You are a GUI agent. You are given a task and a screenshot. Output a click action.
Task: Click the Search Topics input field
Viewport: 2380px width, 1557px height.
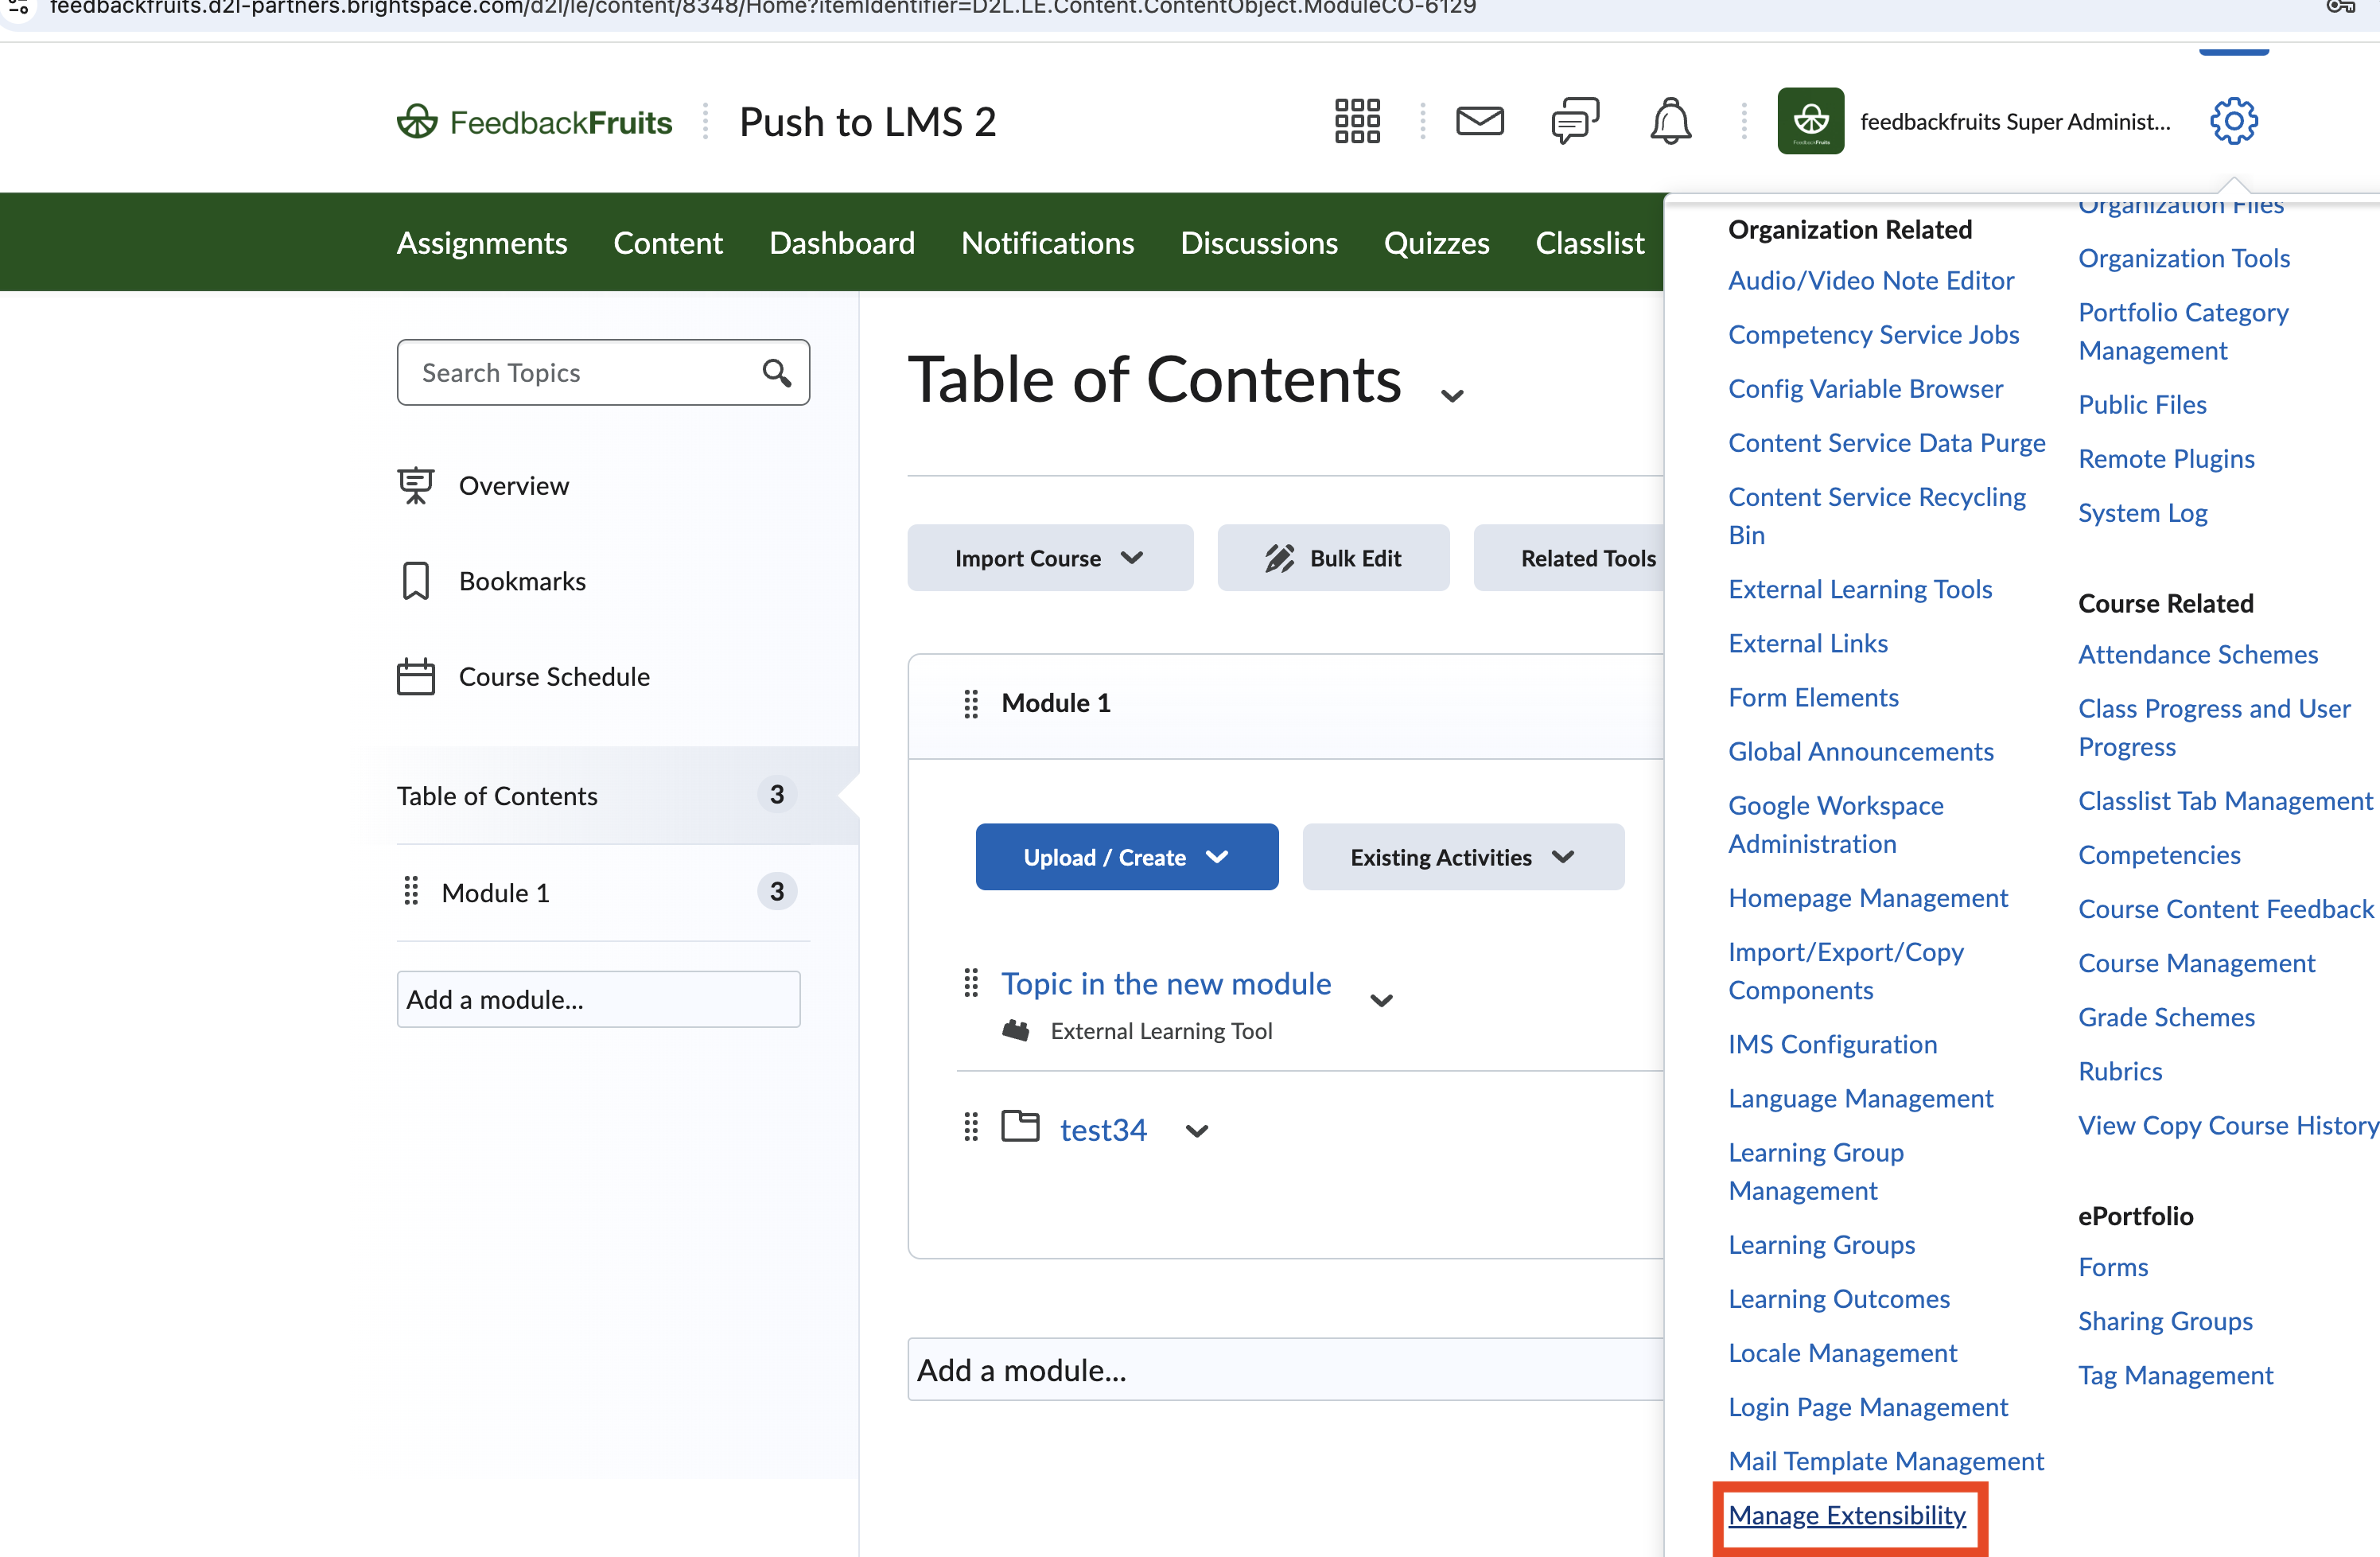coord(602,373)
